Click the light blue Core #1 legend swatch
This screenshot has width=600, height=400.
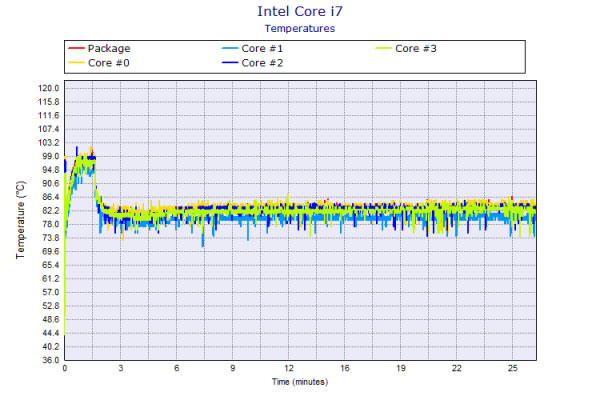point(230,48)
